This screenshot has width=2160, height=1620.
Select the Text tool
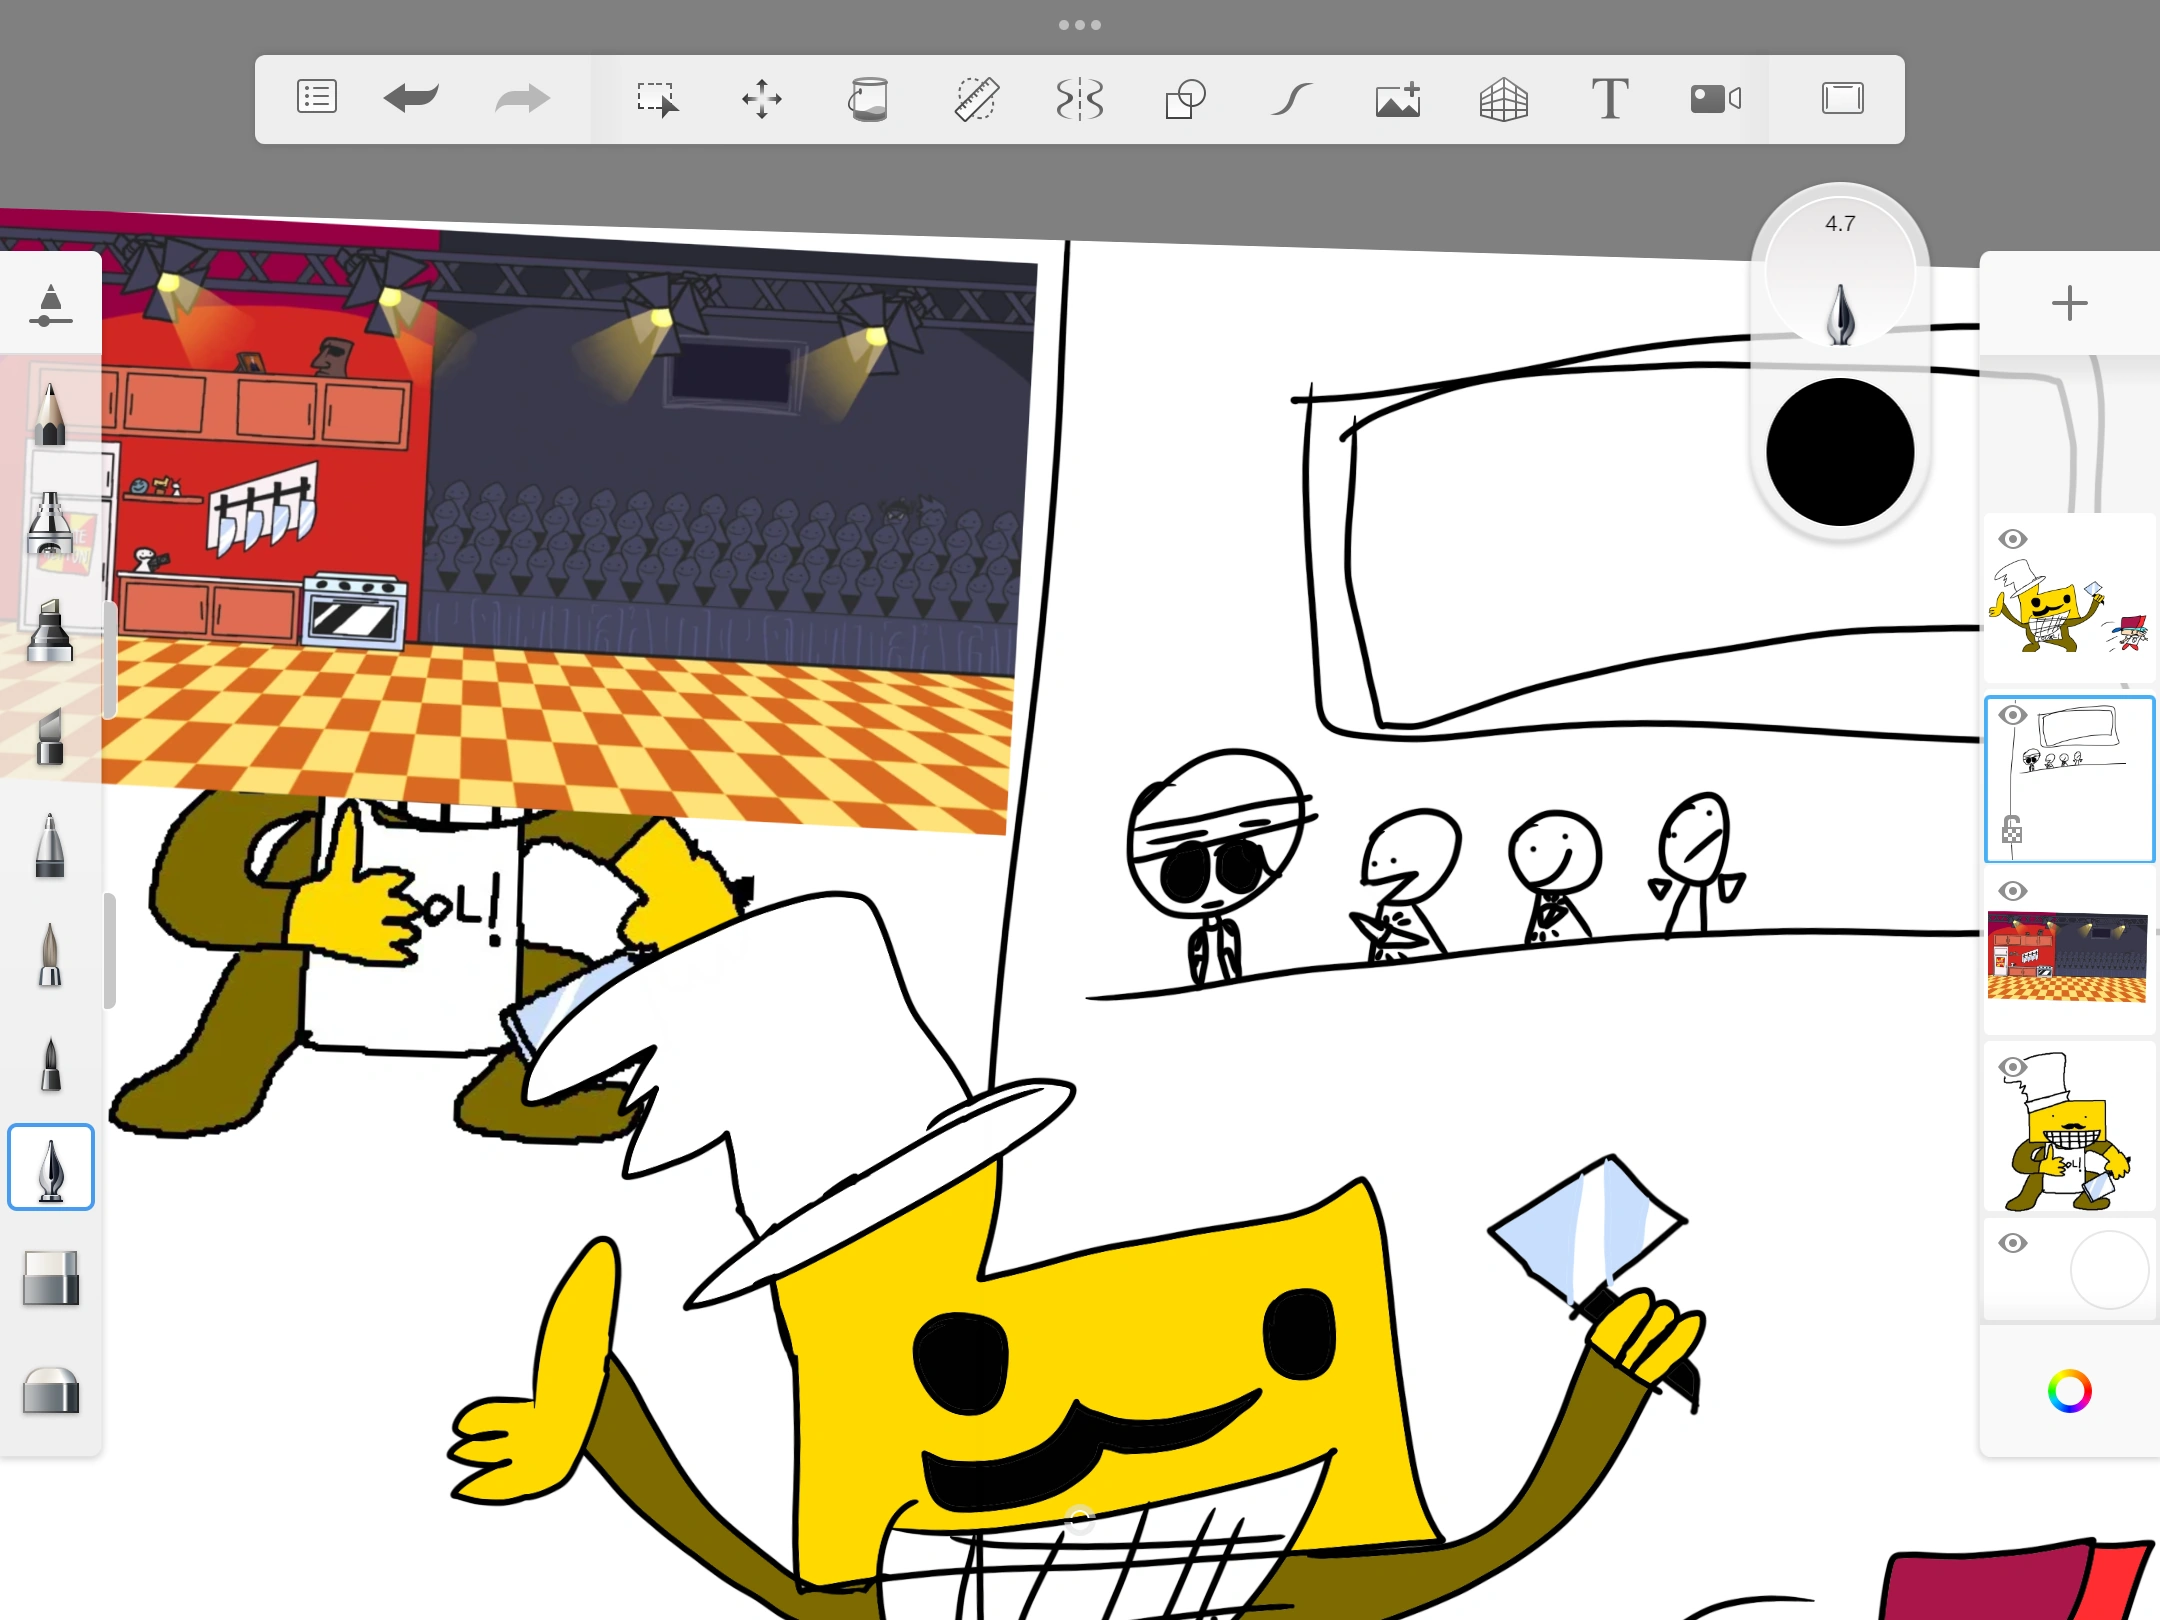[1610, 99]
